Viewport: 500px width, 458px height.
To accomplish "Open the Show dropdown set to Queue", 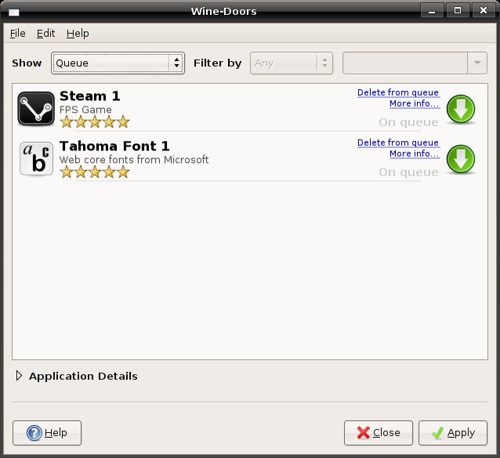I will (x=118, y=63).
